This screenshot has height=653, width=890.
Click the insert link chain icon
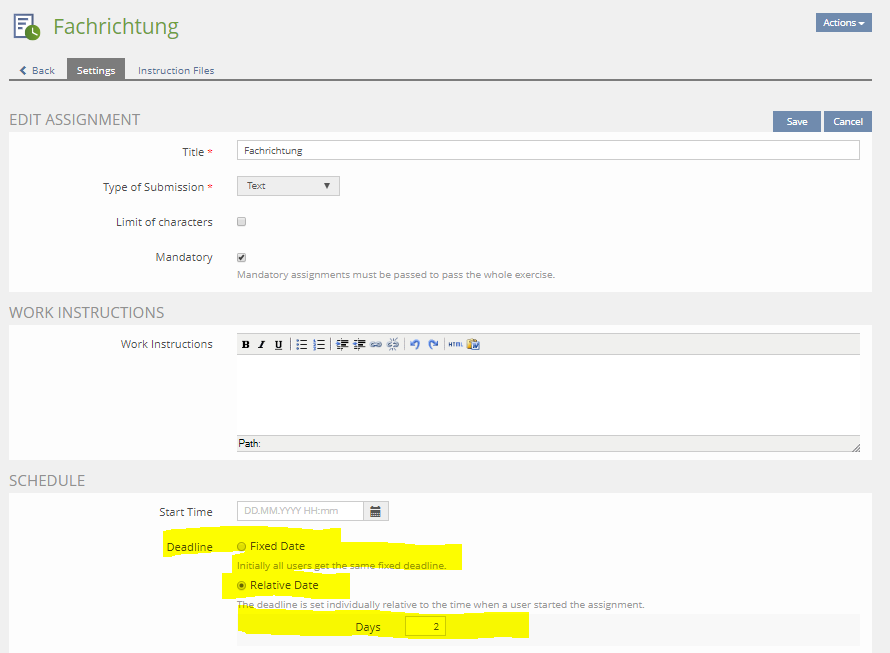tap(376, 344)
